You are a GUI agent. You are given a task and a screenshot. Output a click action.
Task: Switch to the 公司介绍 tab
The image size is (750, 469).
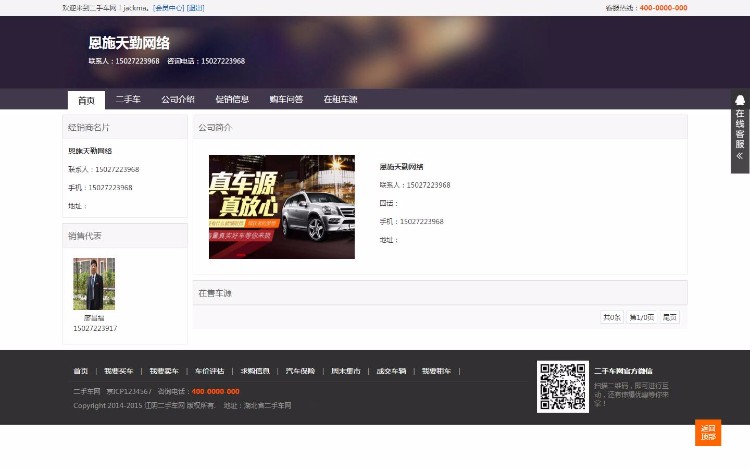pos(177,99)
